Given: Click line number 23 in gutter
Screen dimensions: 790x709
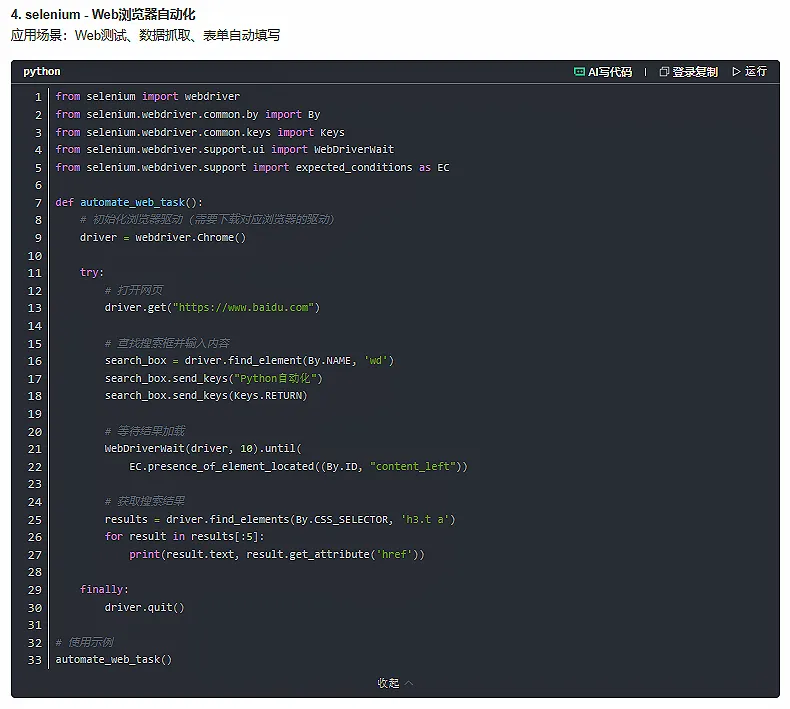Looking at the screenshot, I should pos(34,484).
